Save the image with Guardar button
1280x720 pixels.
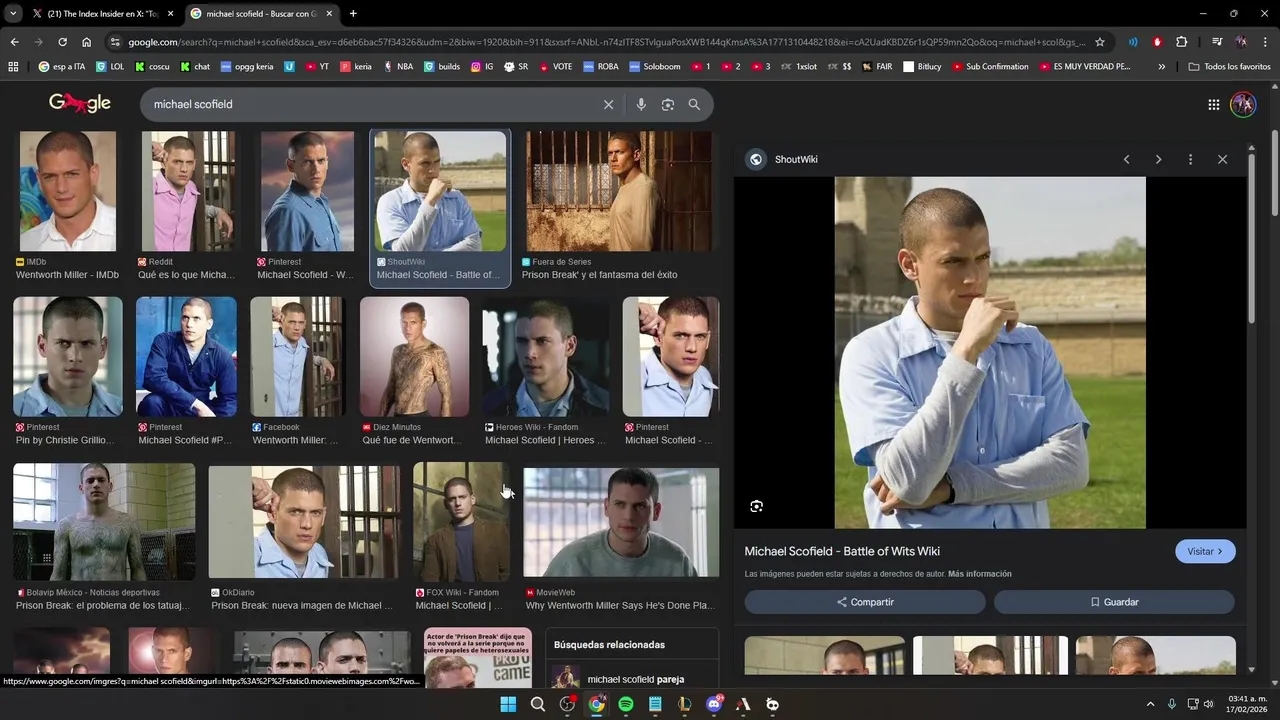click(1114, 602)
